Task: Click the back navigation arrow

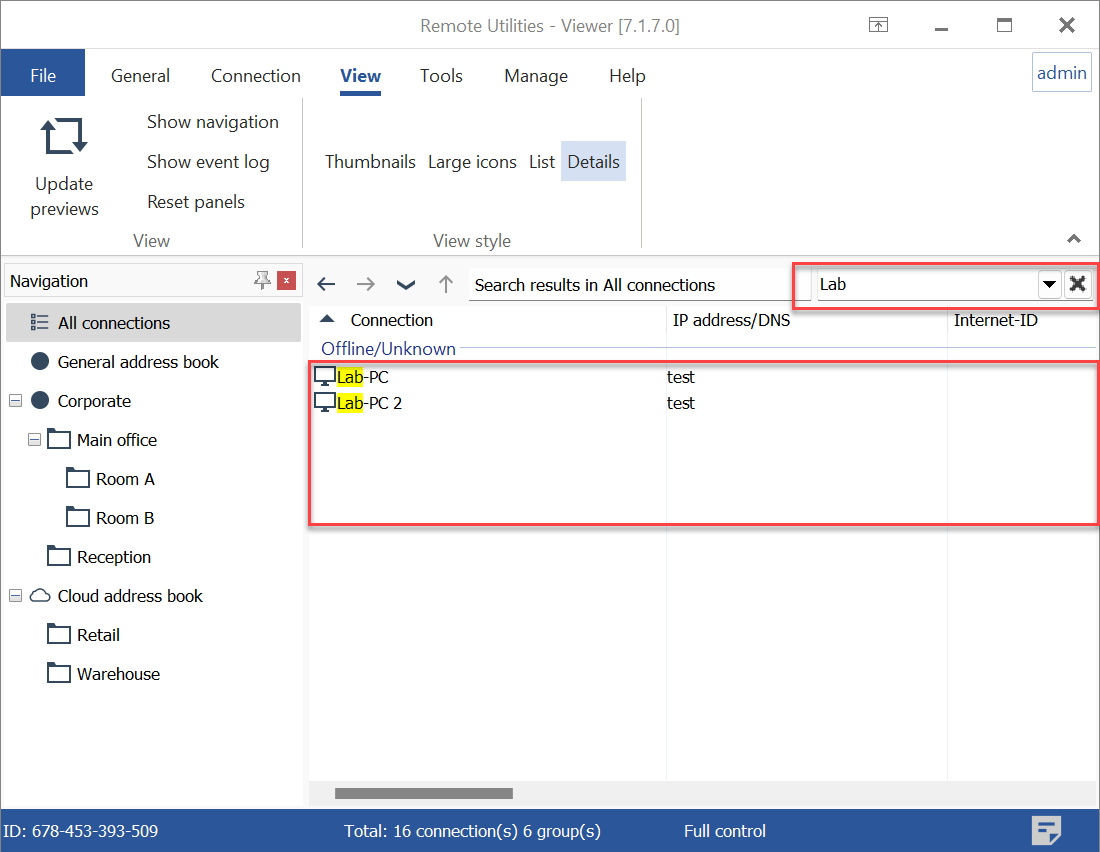Action: pos(326,284)
